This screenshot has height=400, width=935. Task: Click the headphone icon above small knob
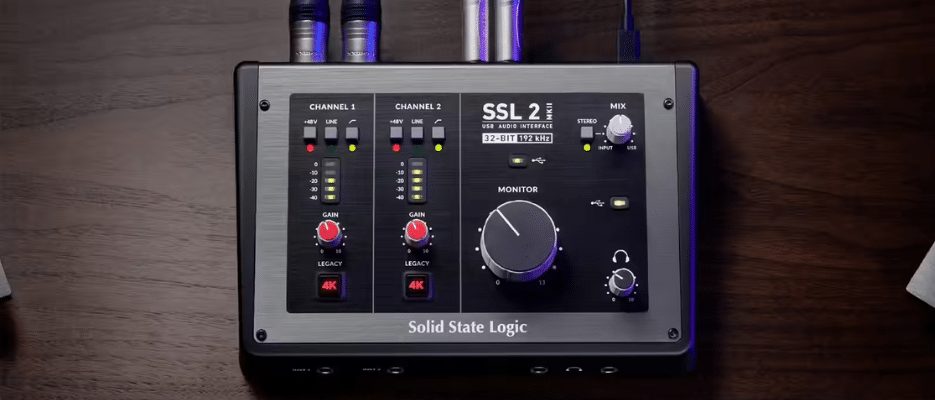(x=621, y=256)
